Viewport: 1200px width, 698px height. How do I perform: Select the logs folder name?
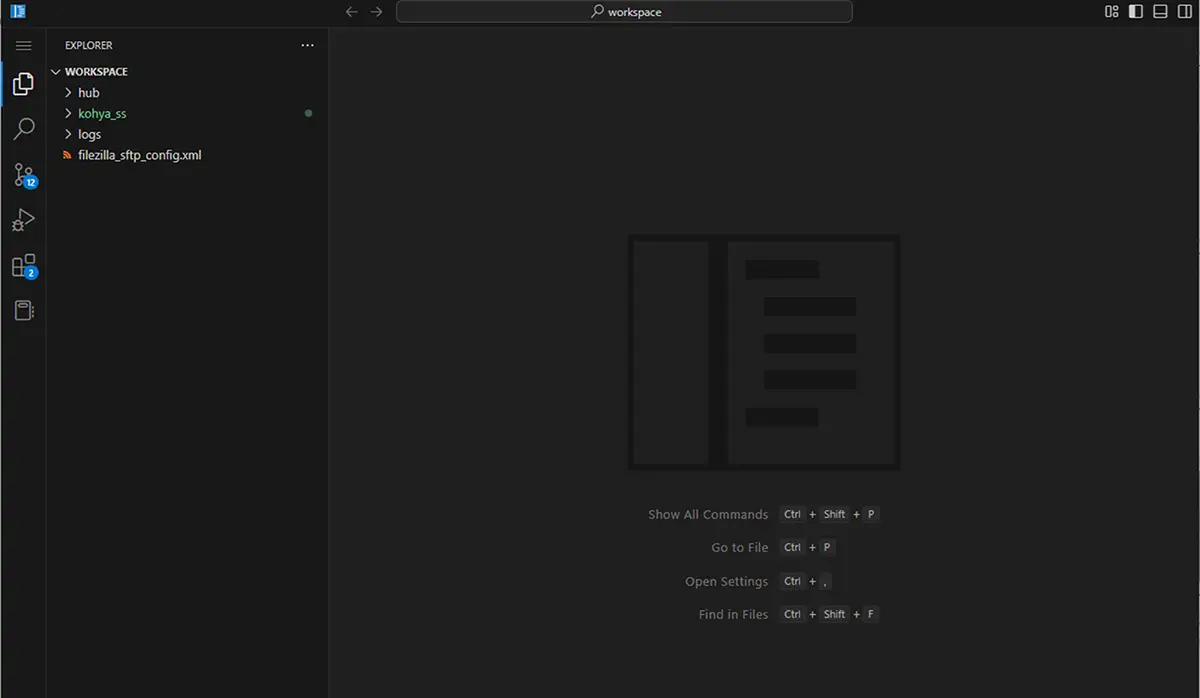[89, 134]
